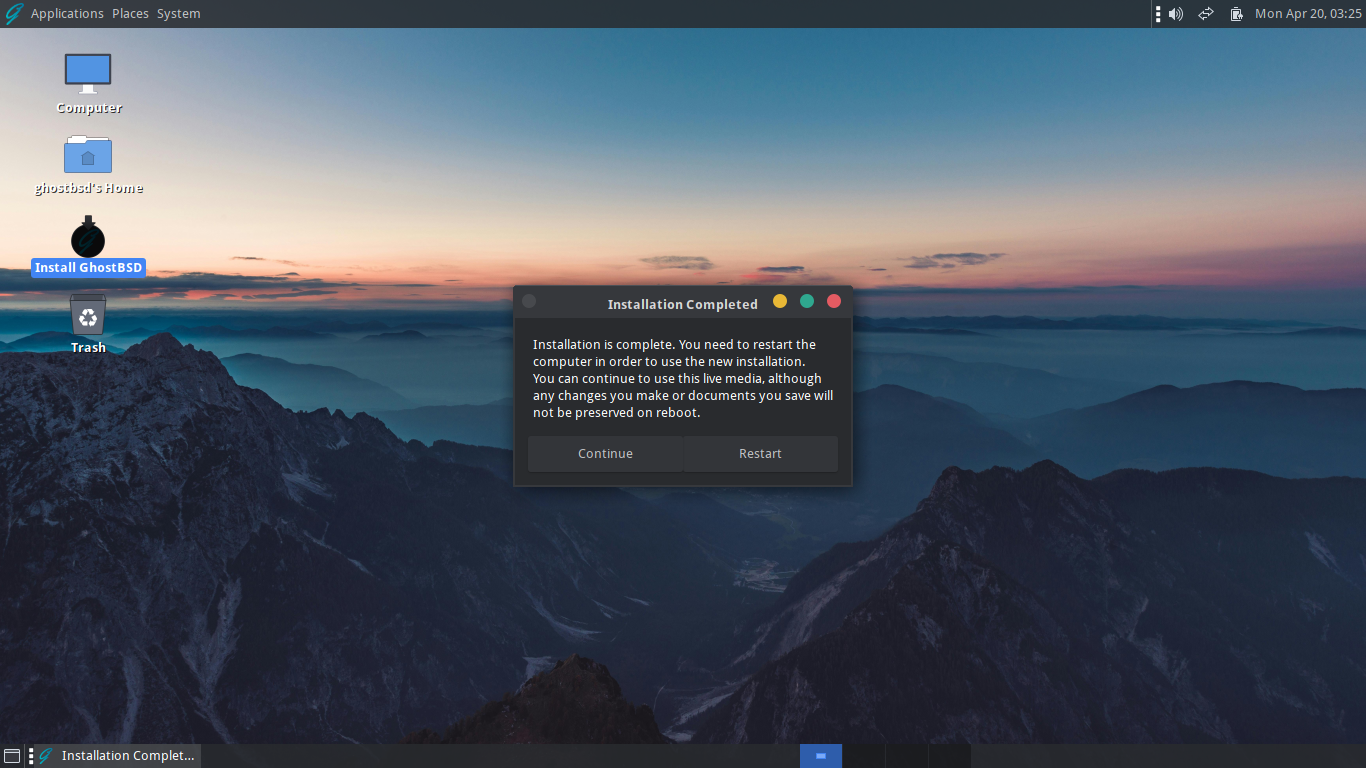1366x768 pixels.
Task: Click the Continue button
Action: [605, 453]
